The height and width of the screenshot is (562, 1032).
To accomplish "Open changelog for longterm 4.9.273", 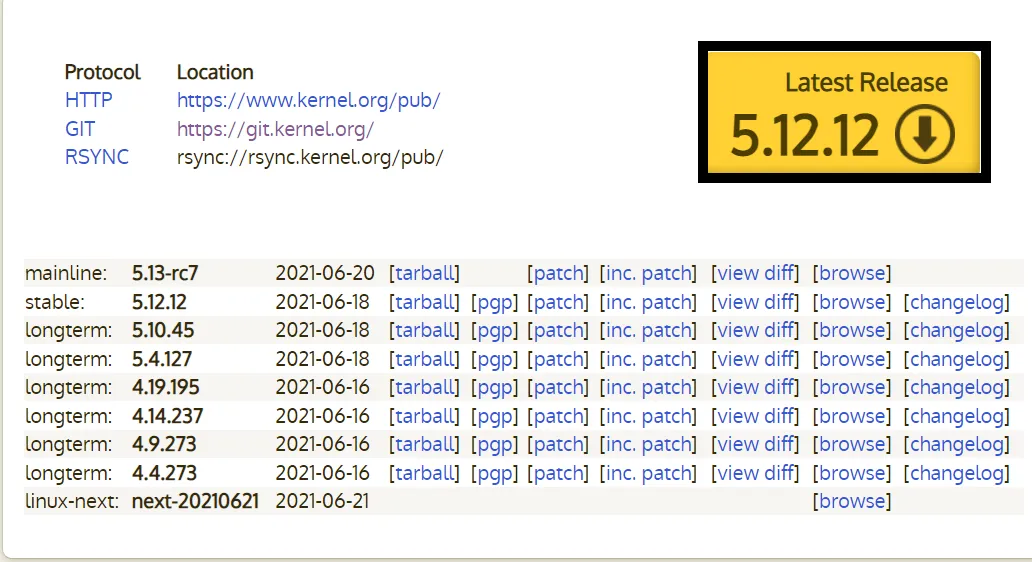I will [x=956, y=445].
